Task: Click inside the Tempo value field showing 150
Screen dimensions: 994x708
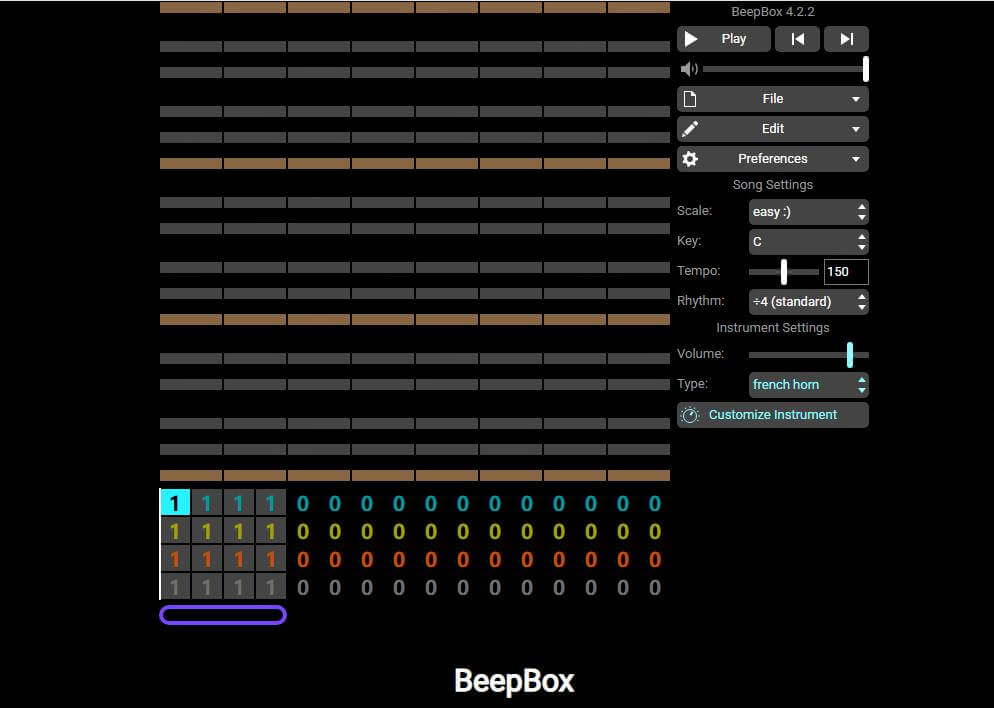Action: click(845, 271)
